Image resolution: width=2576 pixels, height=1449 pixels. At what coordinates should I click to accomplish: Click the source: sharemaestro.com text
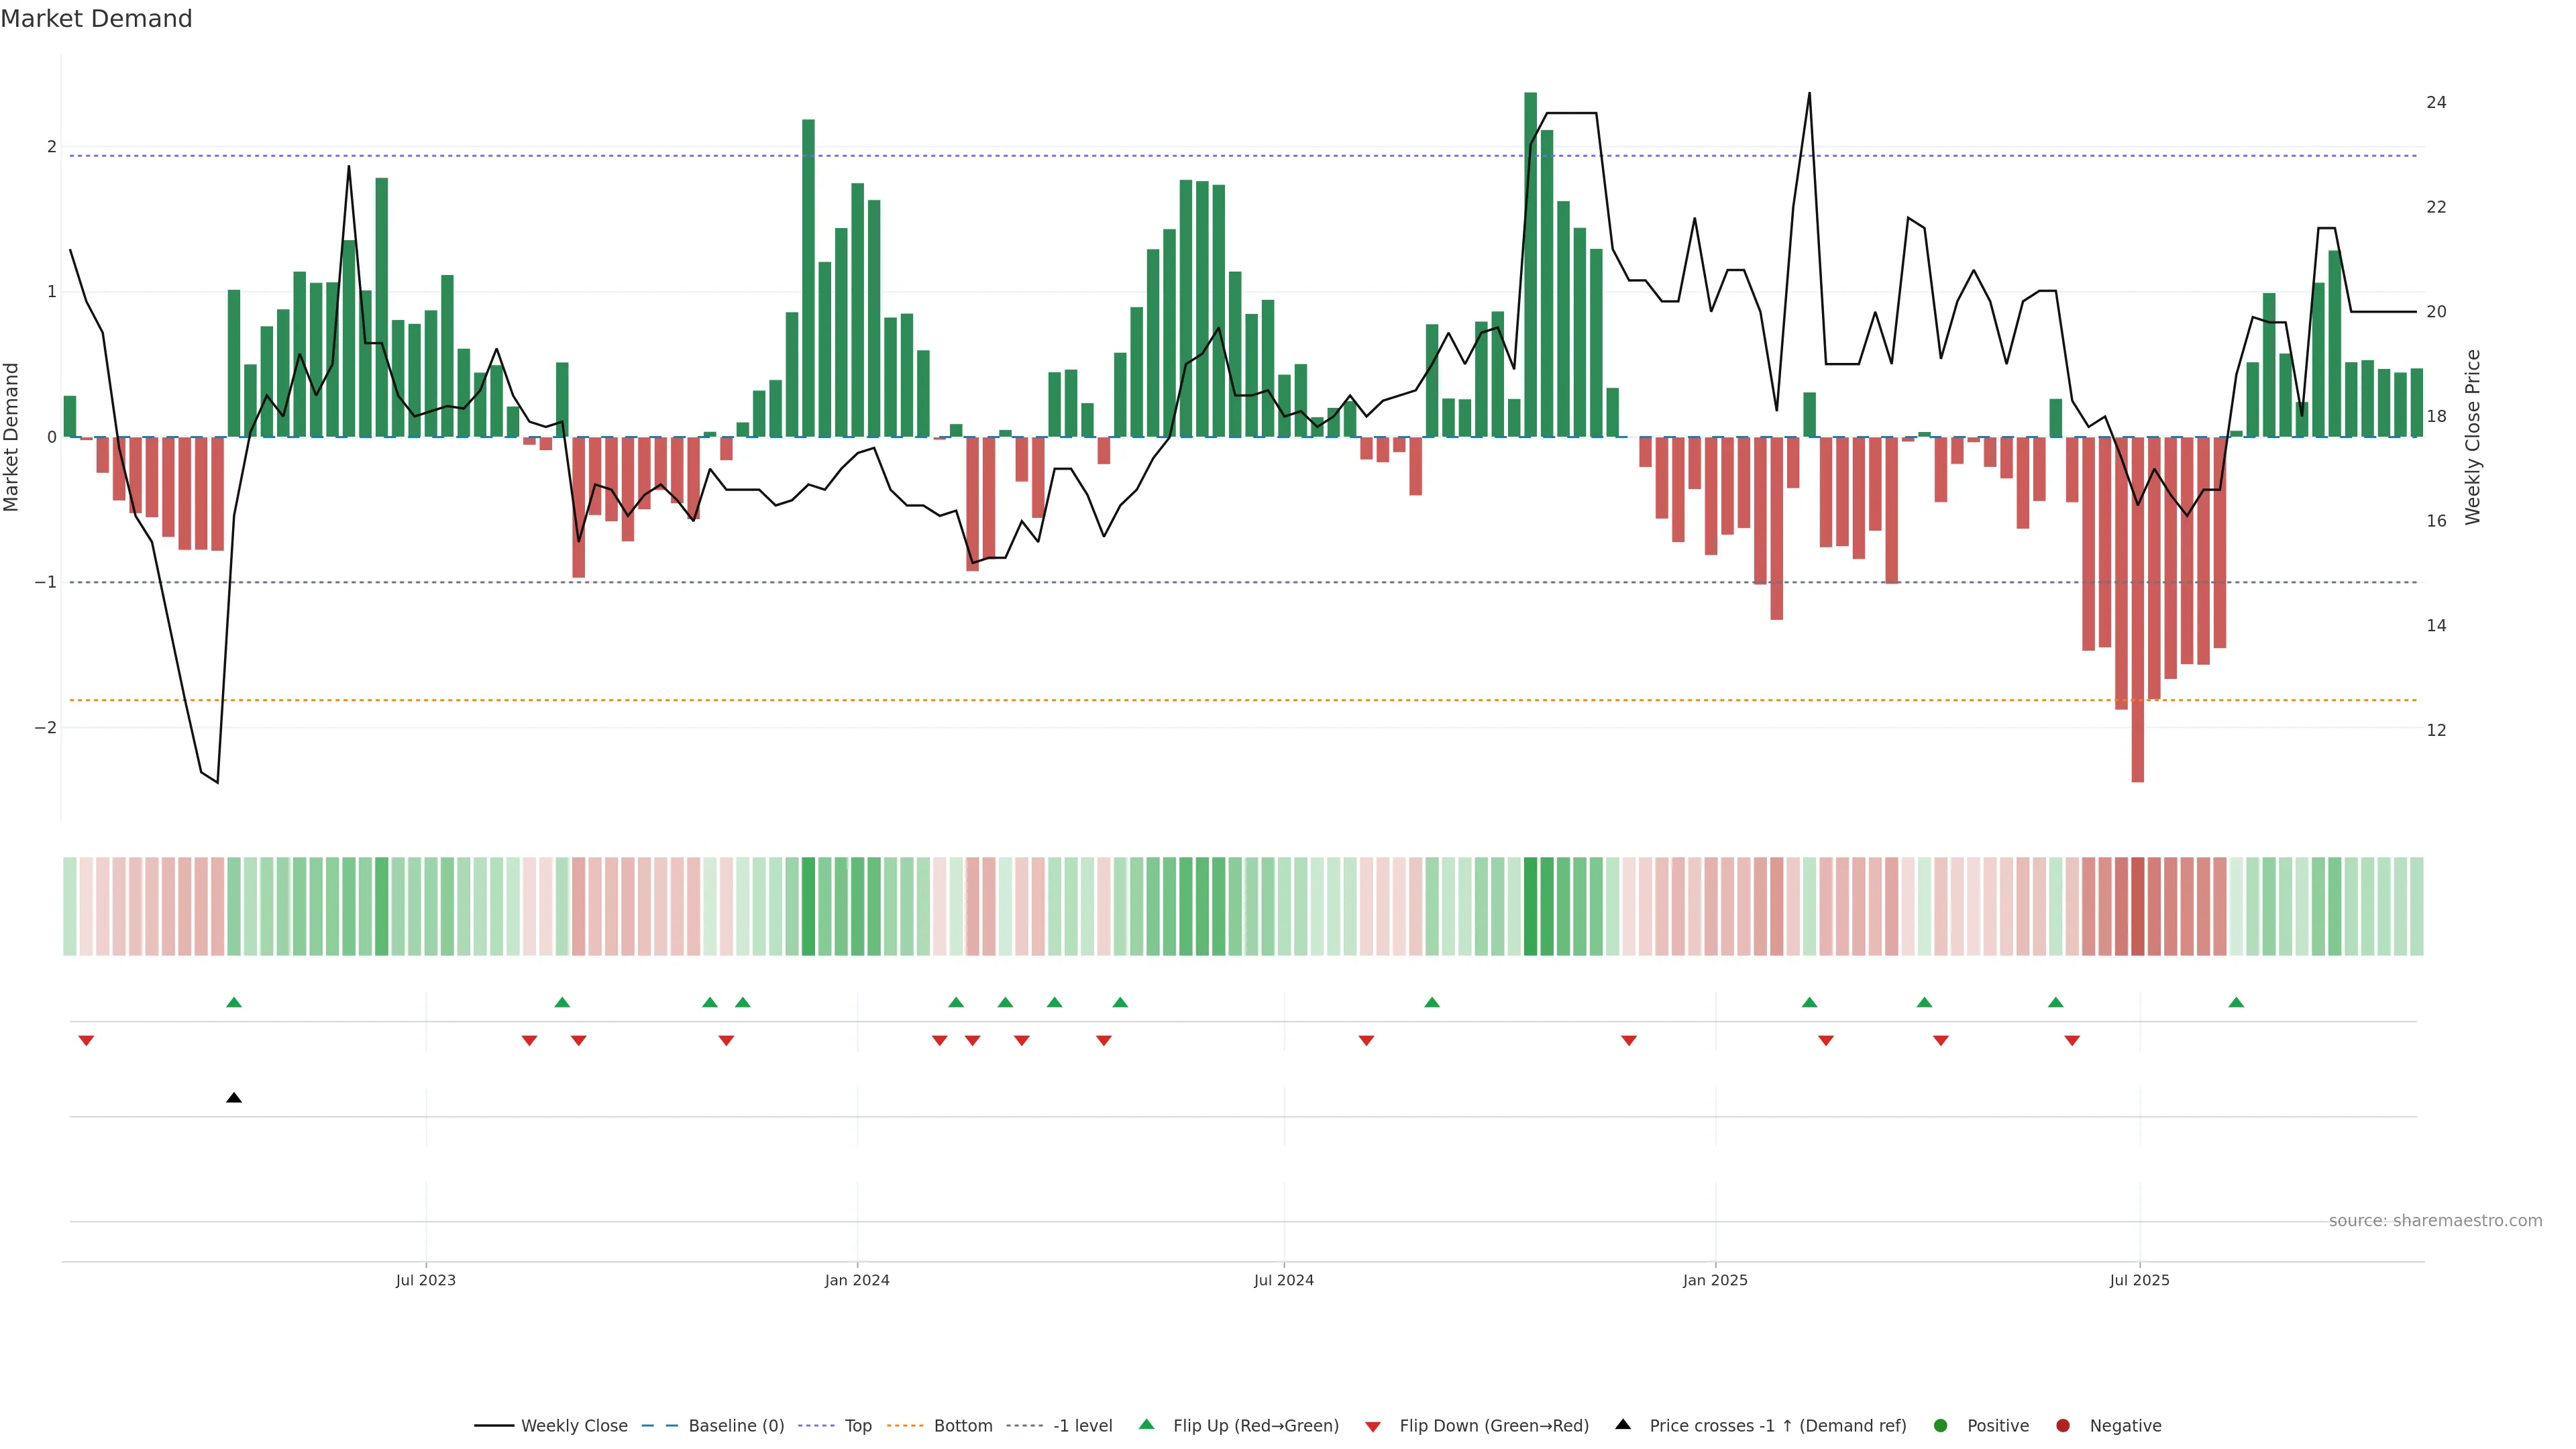[x=2435, y=1221]
